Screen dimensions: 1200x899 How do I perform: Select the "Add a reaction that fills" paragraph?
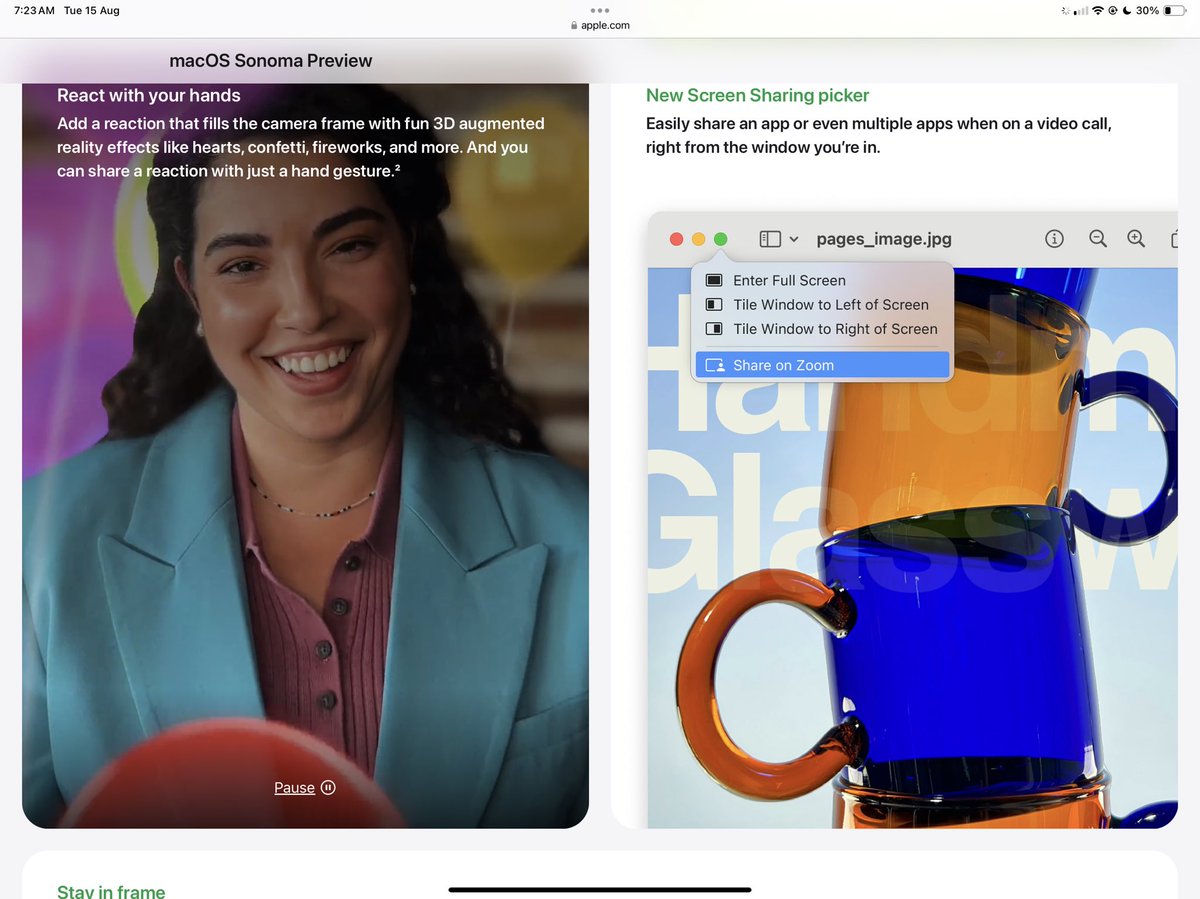point(301,147)
